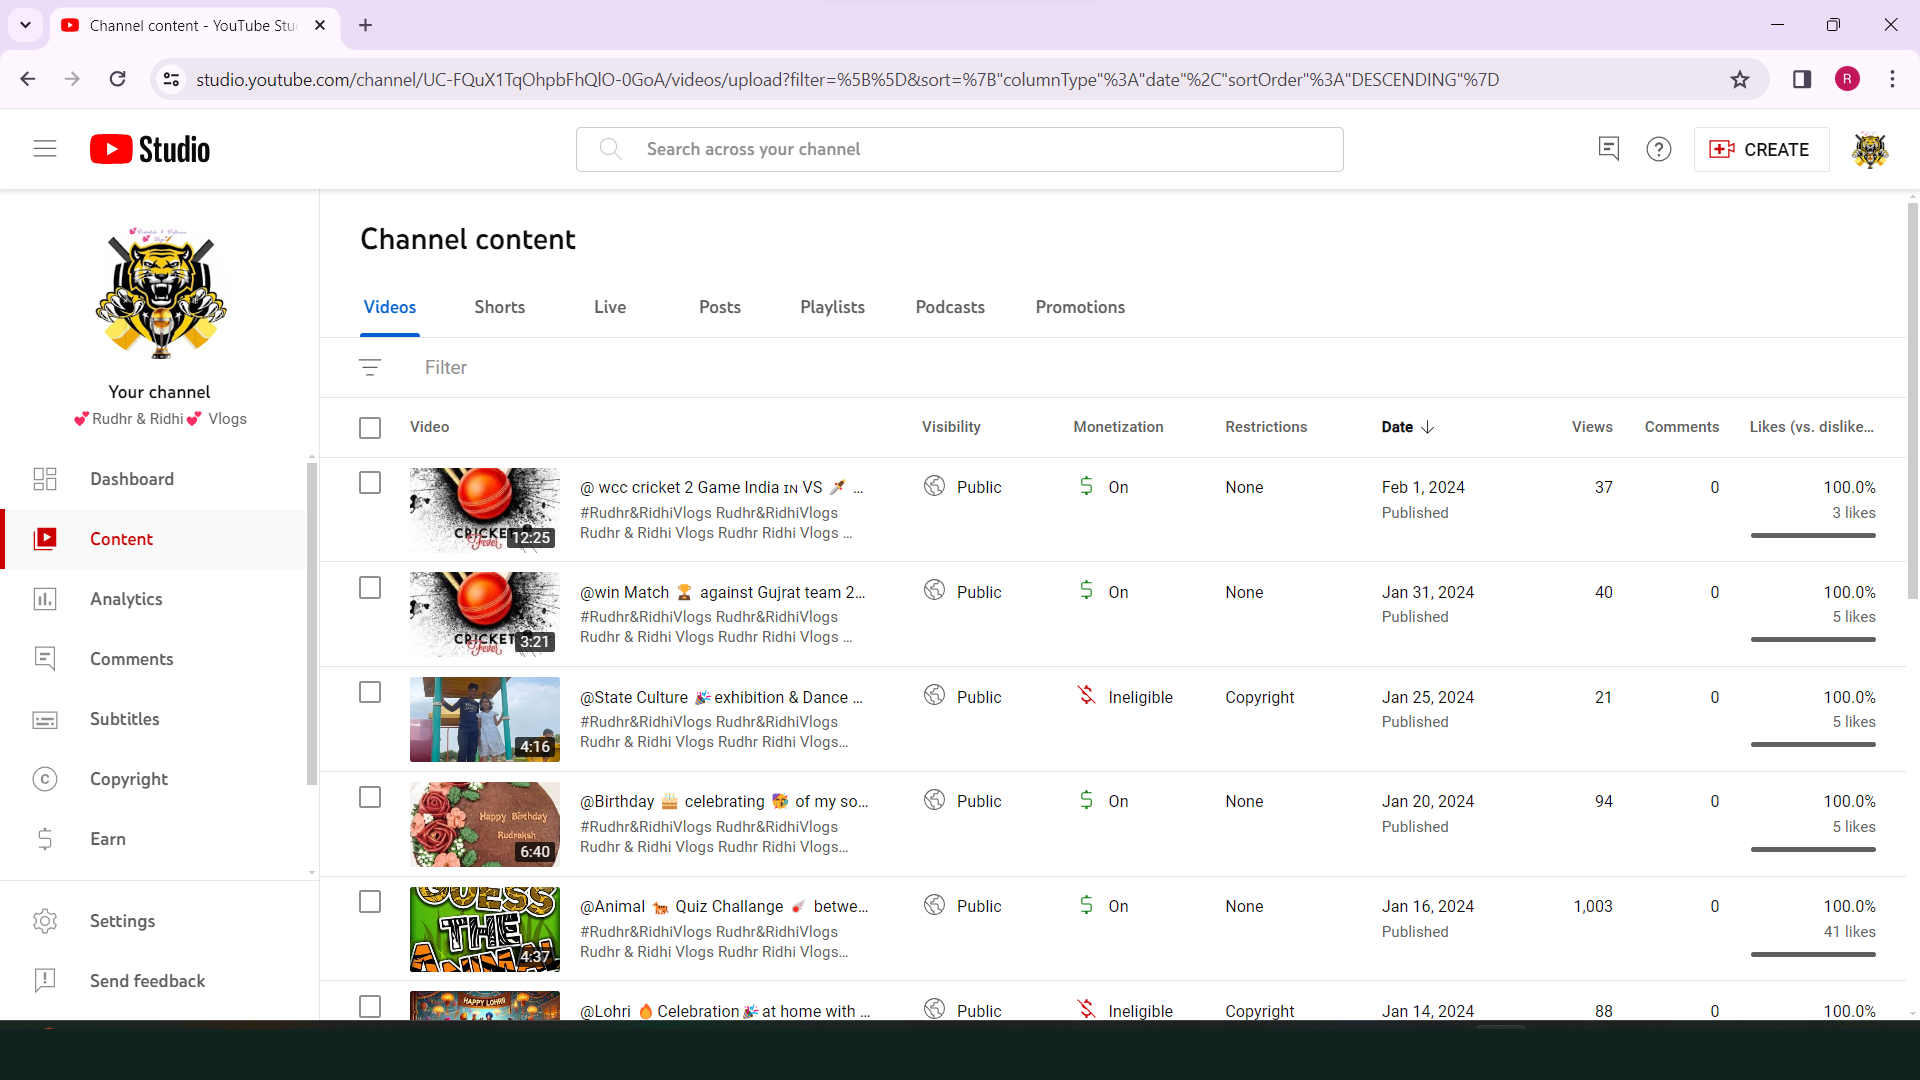
Task: Open the Earn dollar sidebar icon
Action: coord(45,839)
